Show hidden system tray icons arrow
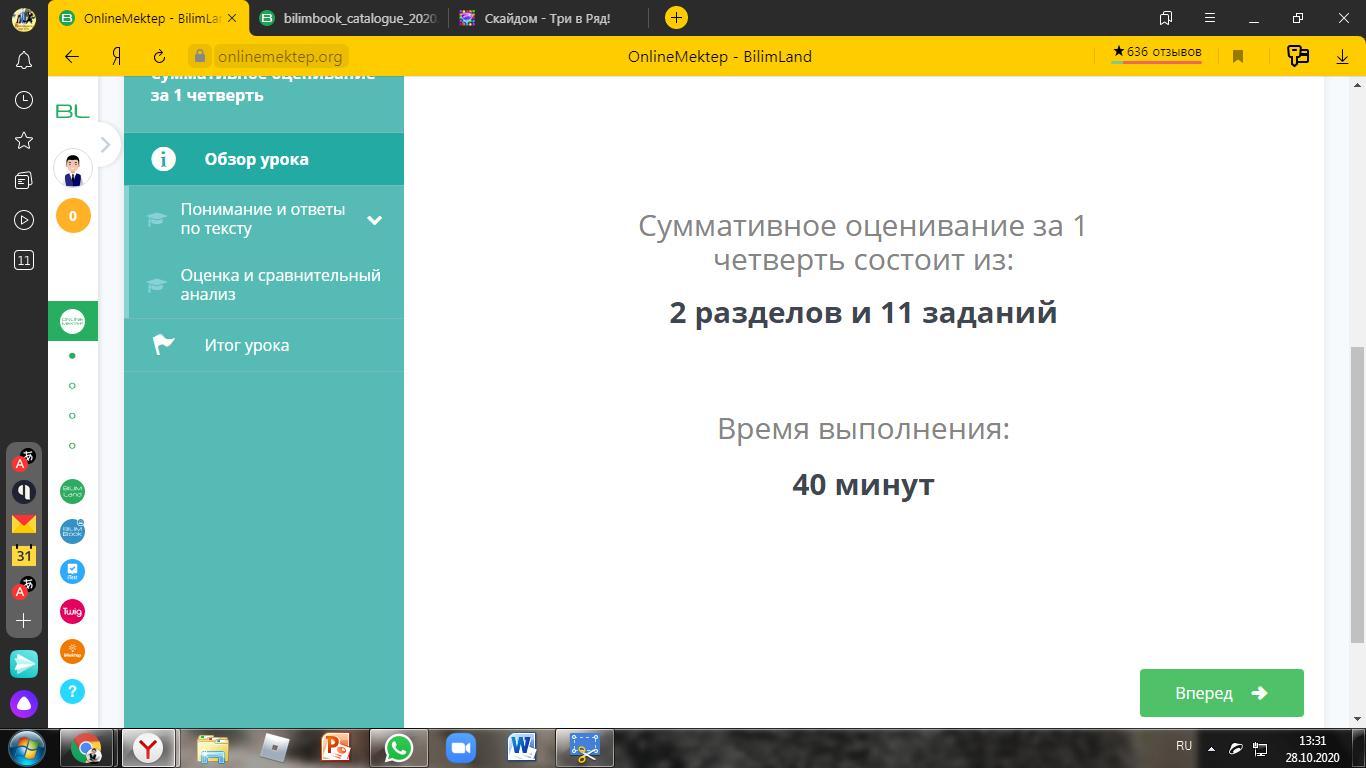 click(x=1211, y=748)
